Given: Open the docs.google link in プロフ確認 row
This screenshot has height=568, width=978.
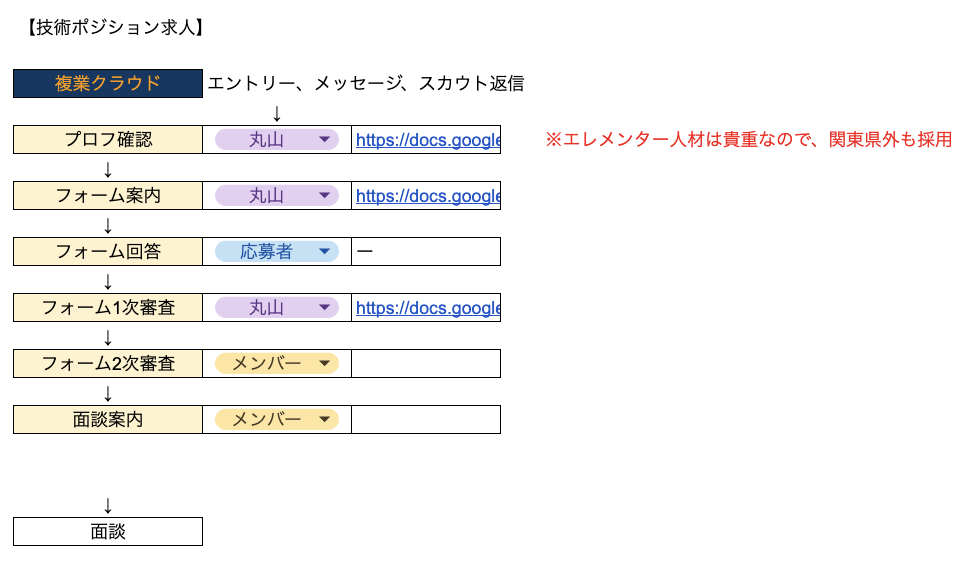Looking at the screenshot, I should tap(427, 140).
